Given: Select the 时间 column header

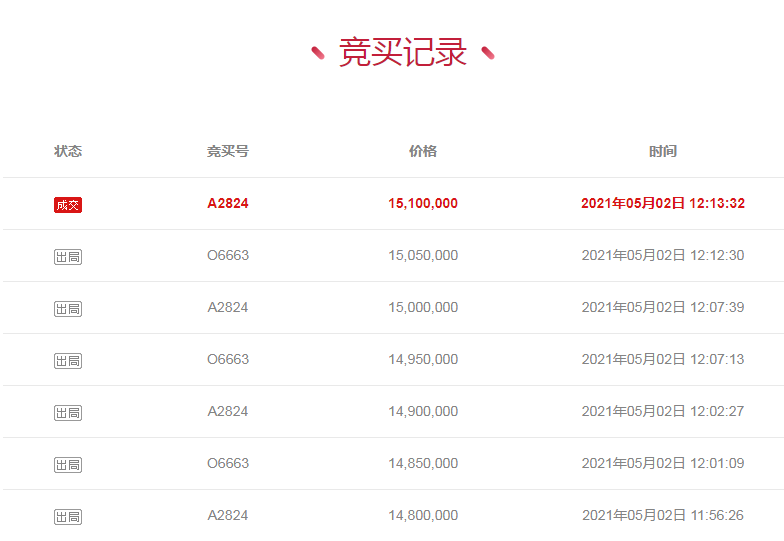Looking at the screenshot, I should point(663,152).
